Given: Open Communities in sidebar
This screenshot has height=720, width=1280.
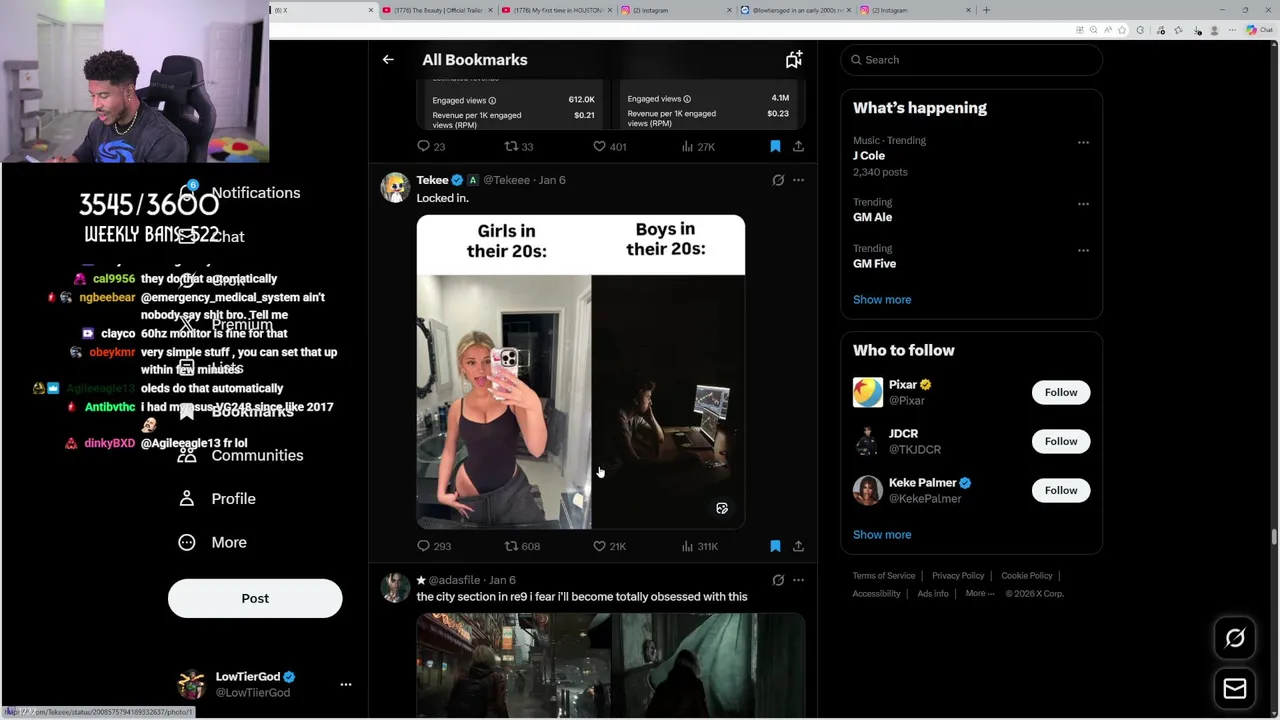Looking at the screenshot, I should coord(241,455).
